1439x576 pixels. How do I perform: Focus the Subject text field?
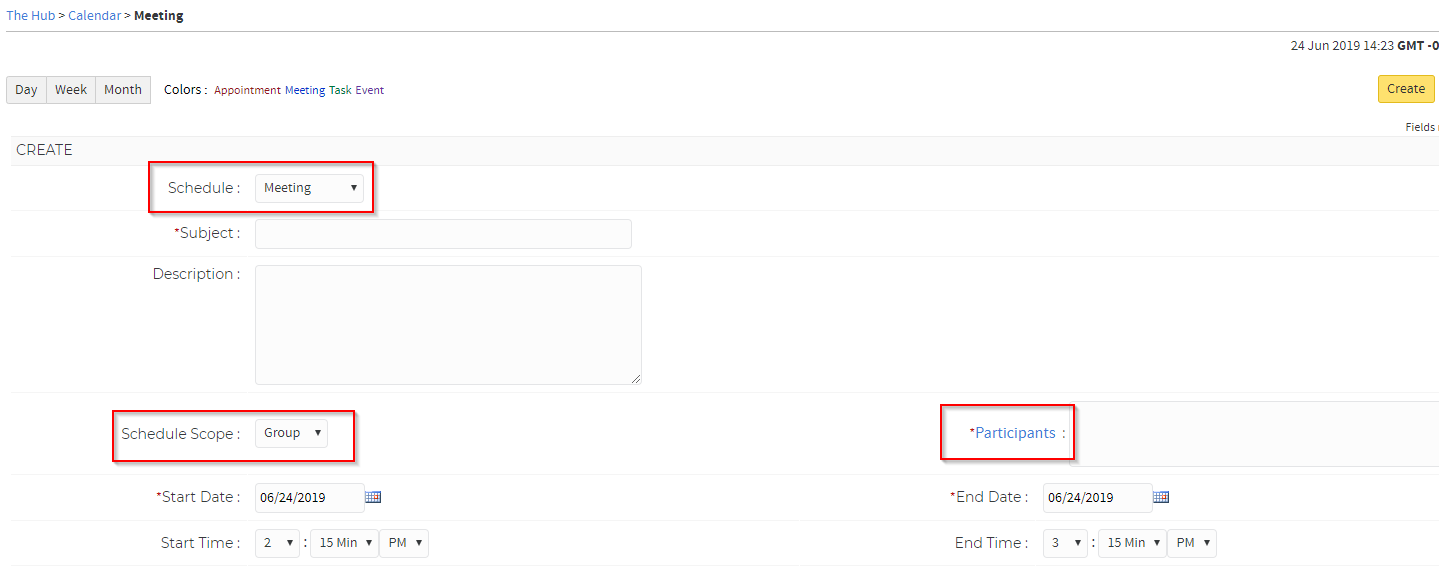[443, 234]
